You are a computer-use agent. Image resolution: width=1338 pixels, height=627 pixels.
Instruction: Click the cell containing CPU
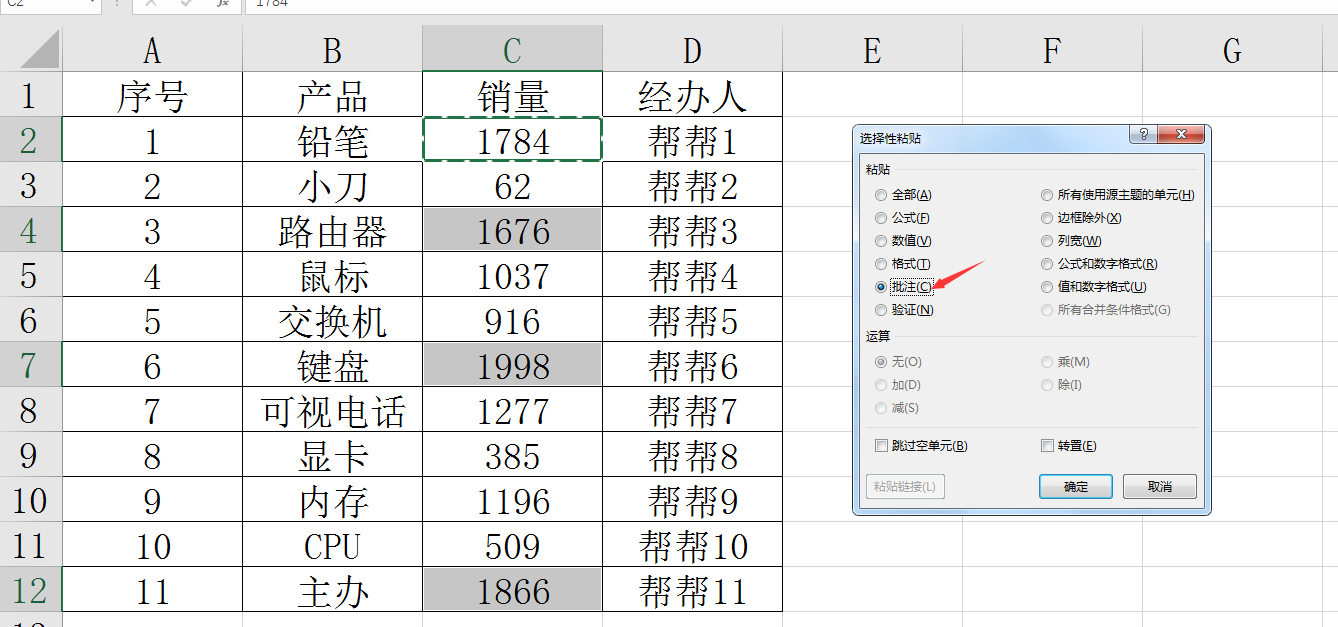pyautogui.click(x=332, y=544)
